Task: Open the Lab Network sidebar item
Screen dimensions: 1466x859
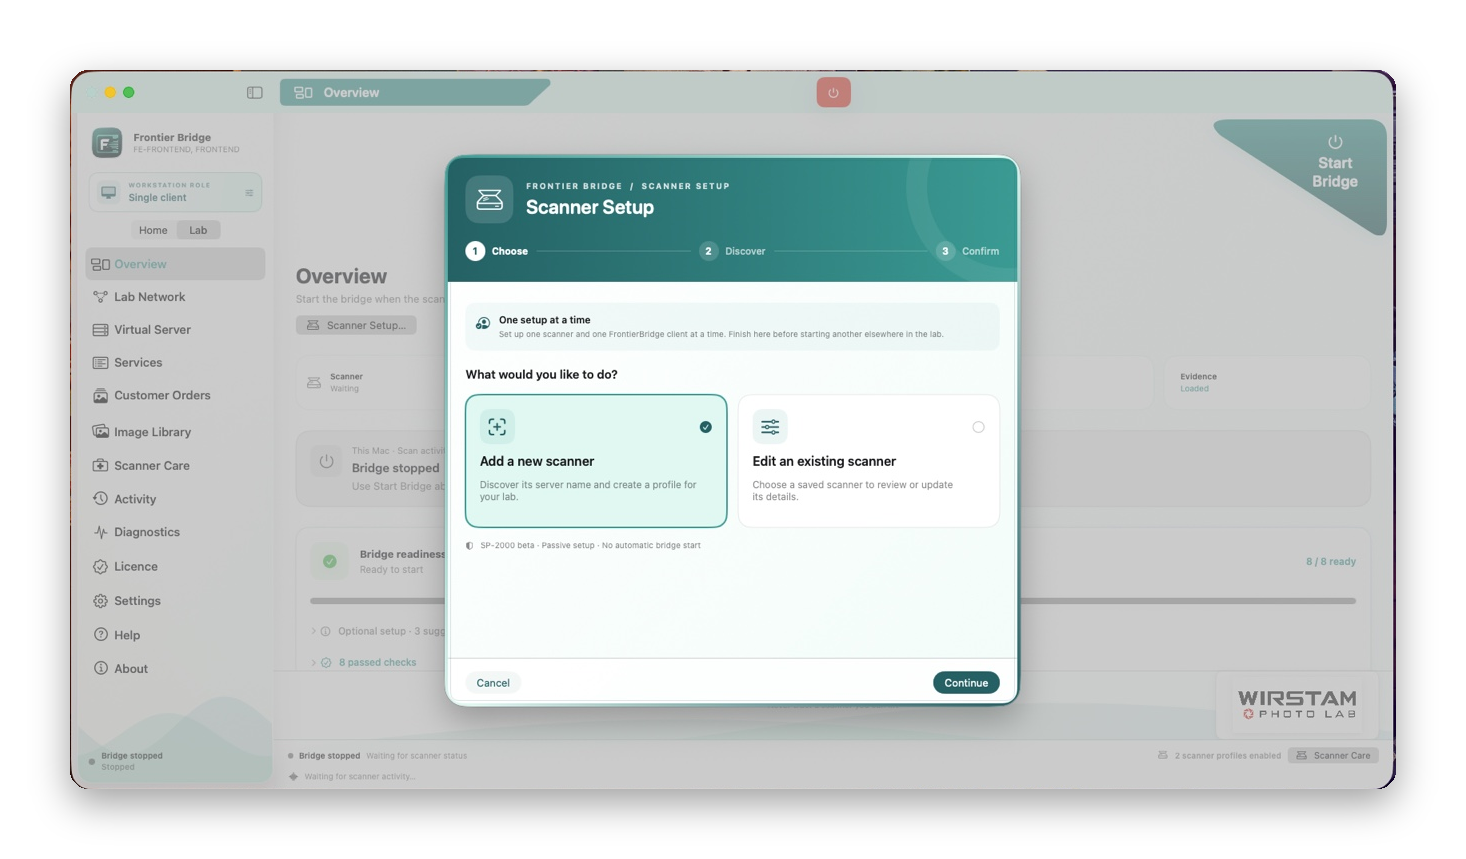Action: point(175,297)
